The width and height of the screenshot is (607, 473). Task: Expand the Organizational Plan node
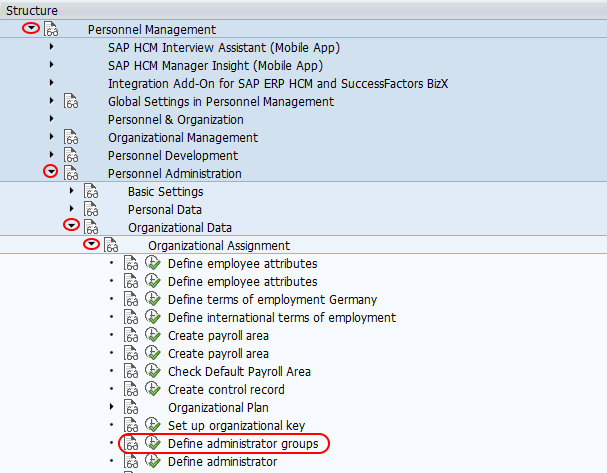[111, 406]
